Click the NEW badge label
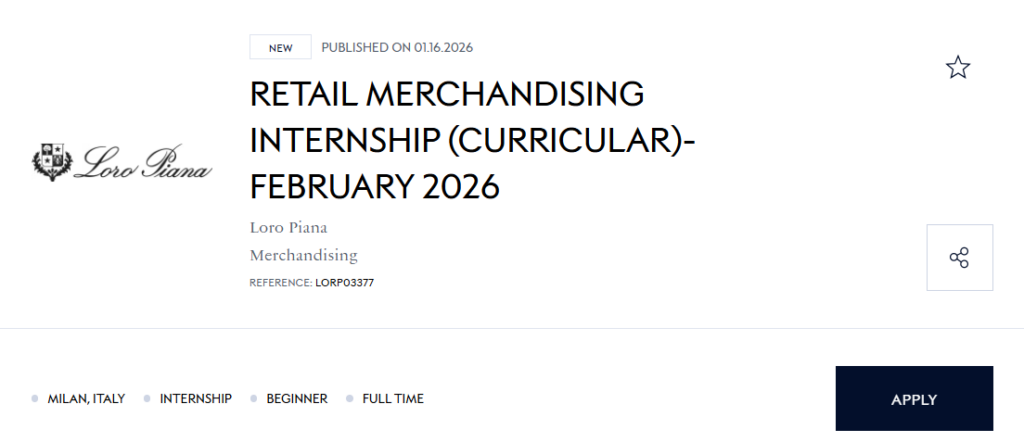This screenshot has height=442, width=1024. tap(280, 47)
